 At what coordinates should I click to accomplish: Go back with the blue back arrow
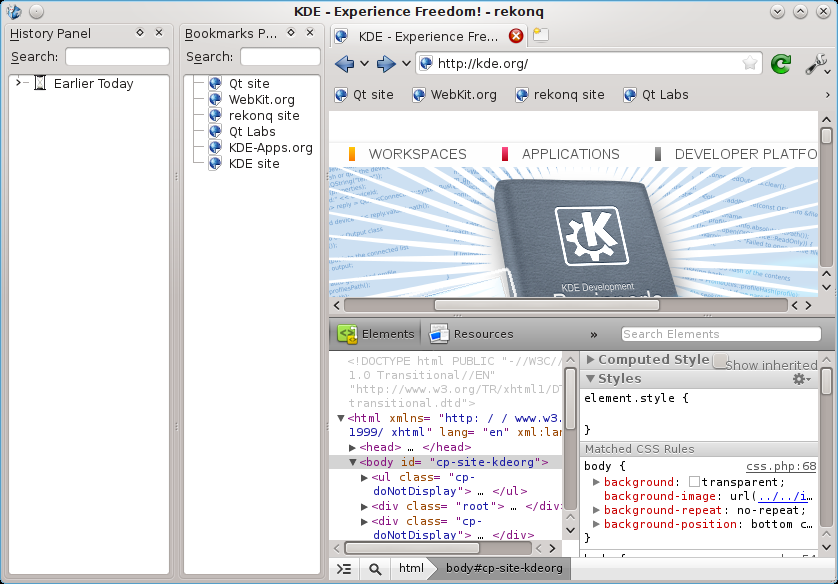click(x=345, y=64)
